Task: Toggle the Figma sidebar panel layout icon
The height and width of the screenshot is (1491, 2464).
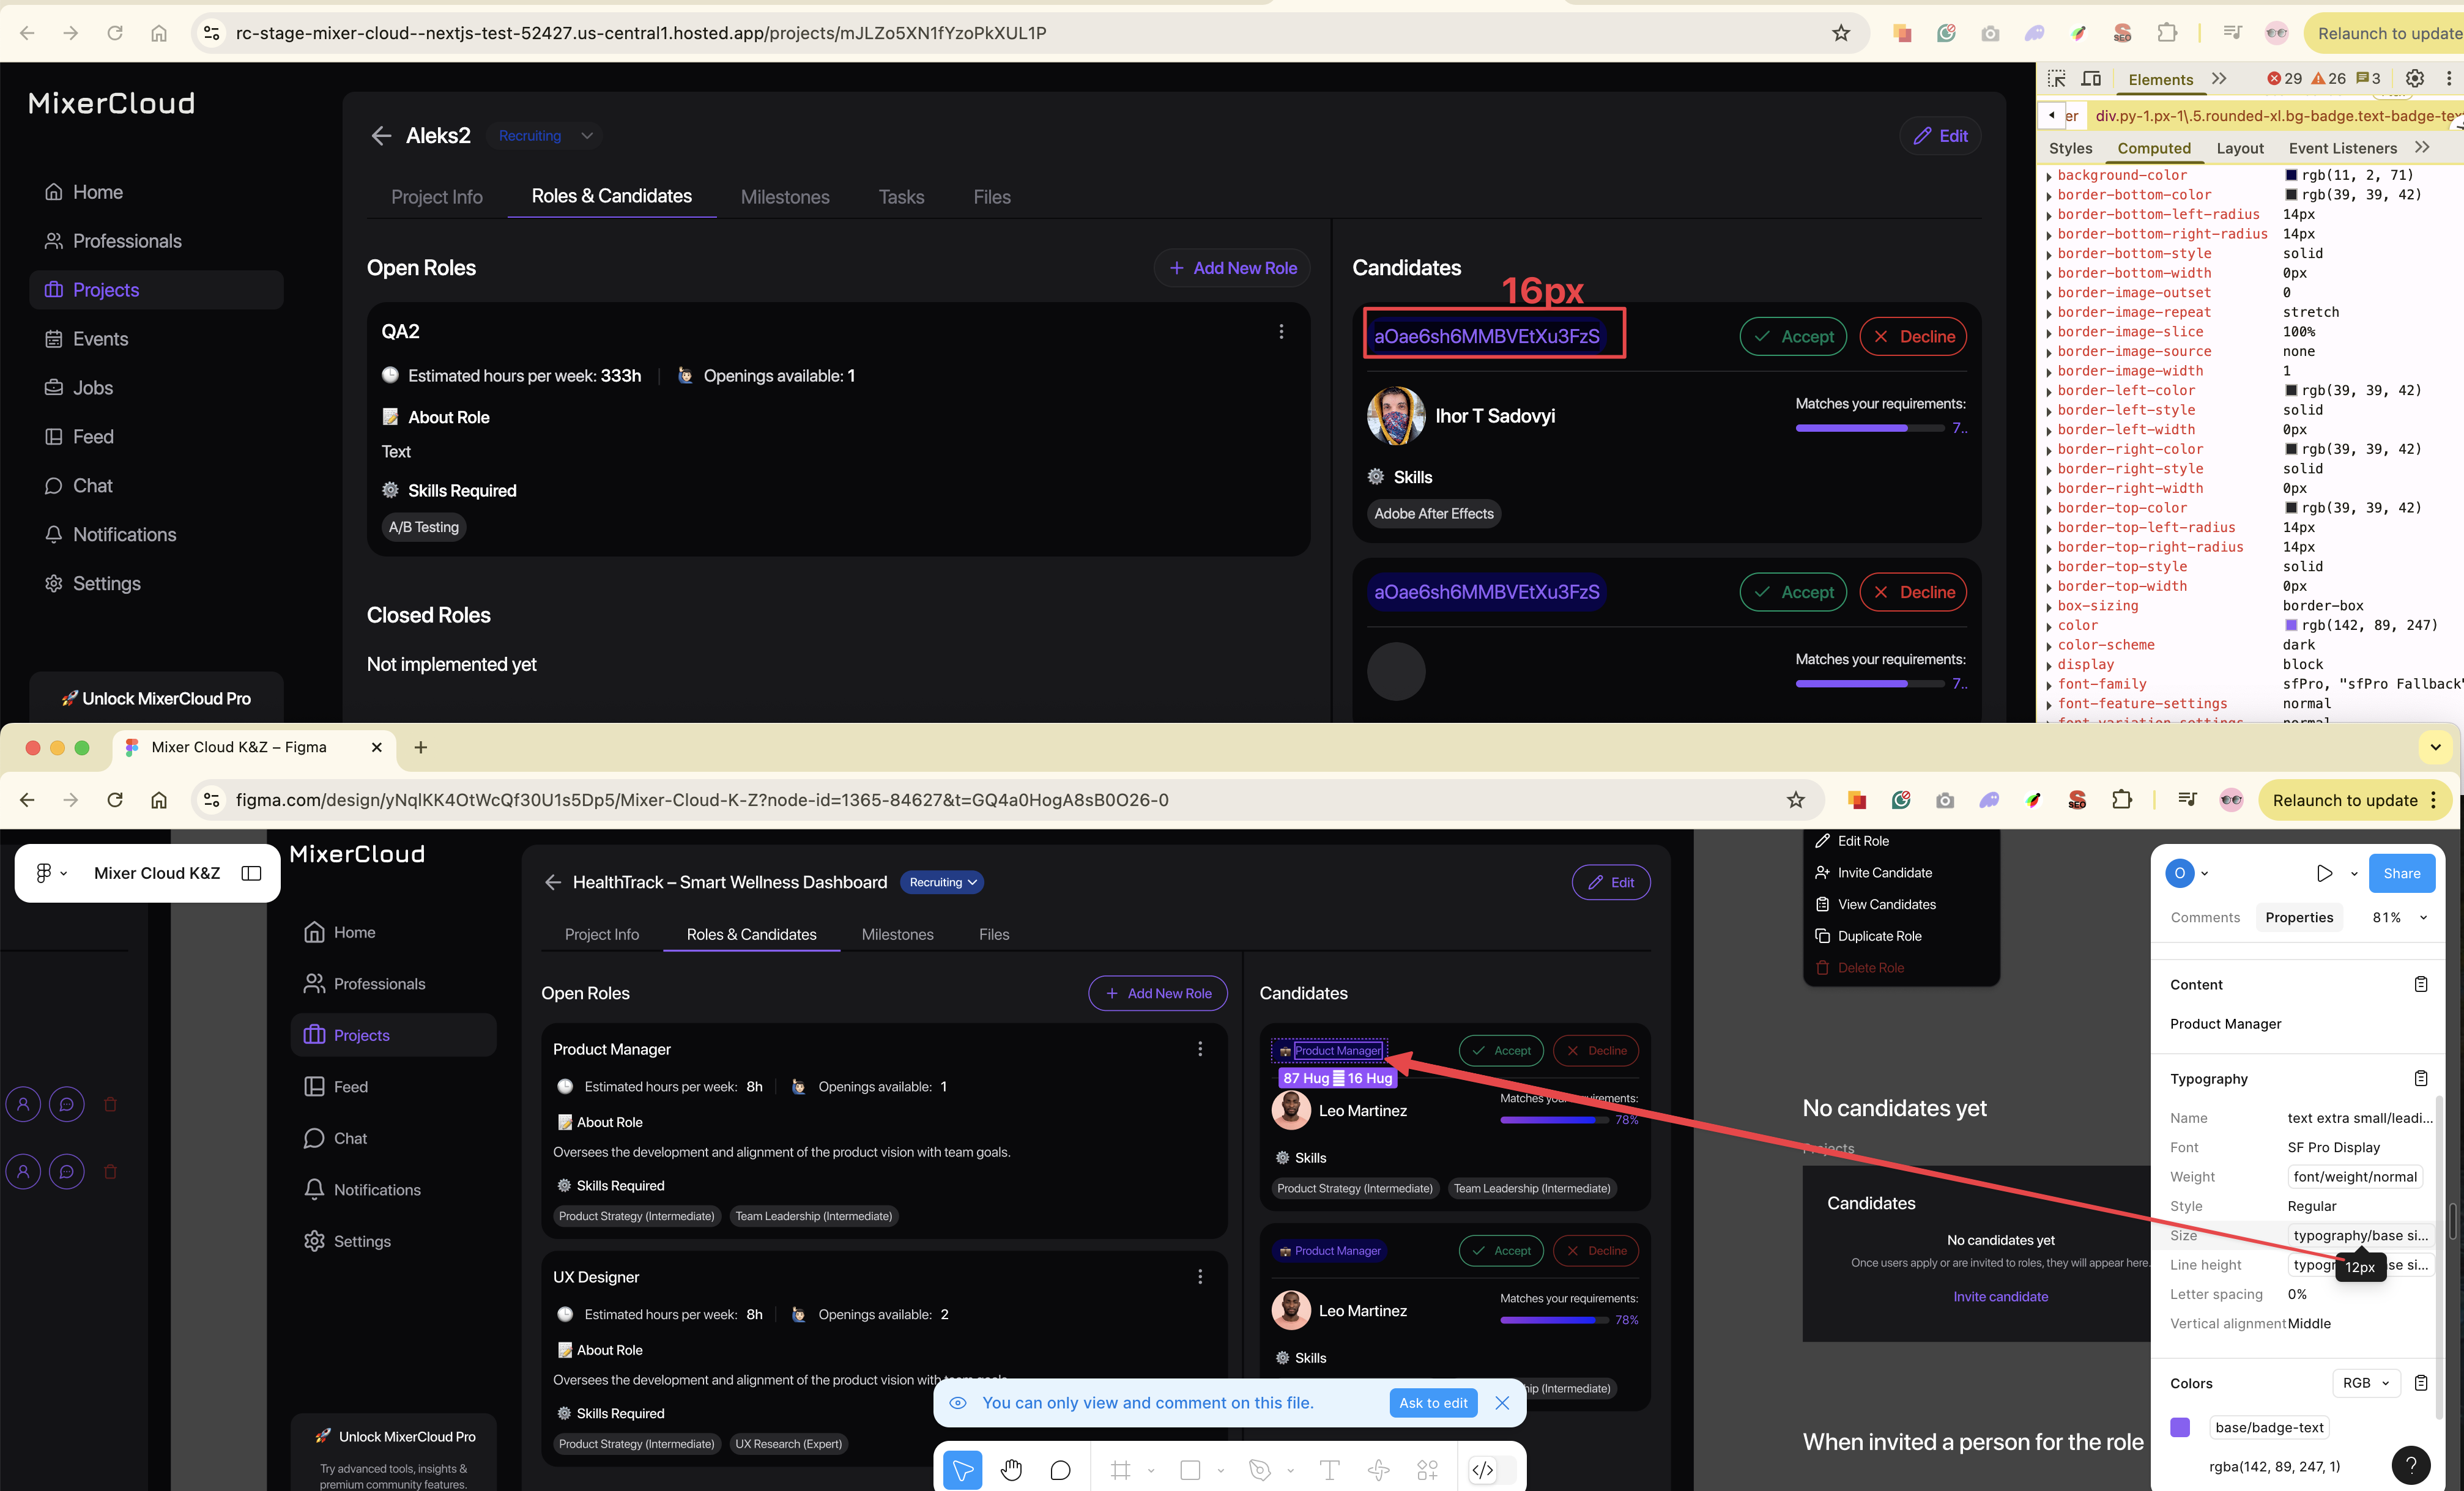Action: [x=251, y=873]
